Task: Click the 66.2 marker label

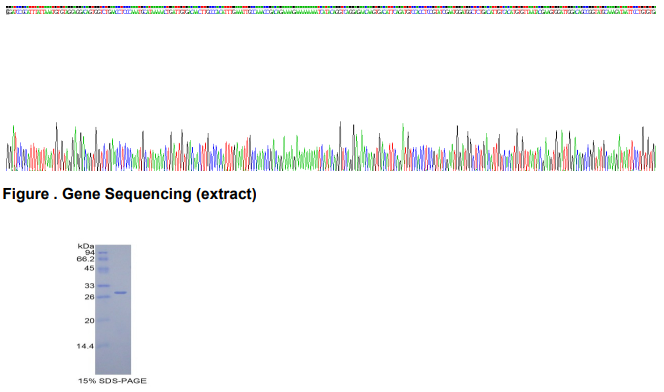Action: pos(86,259)
